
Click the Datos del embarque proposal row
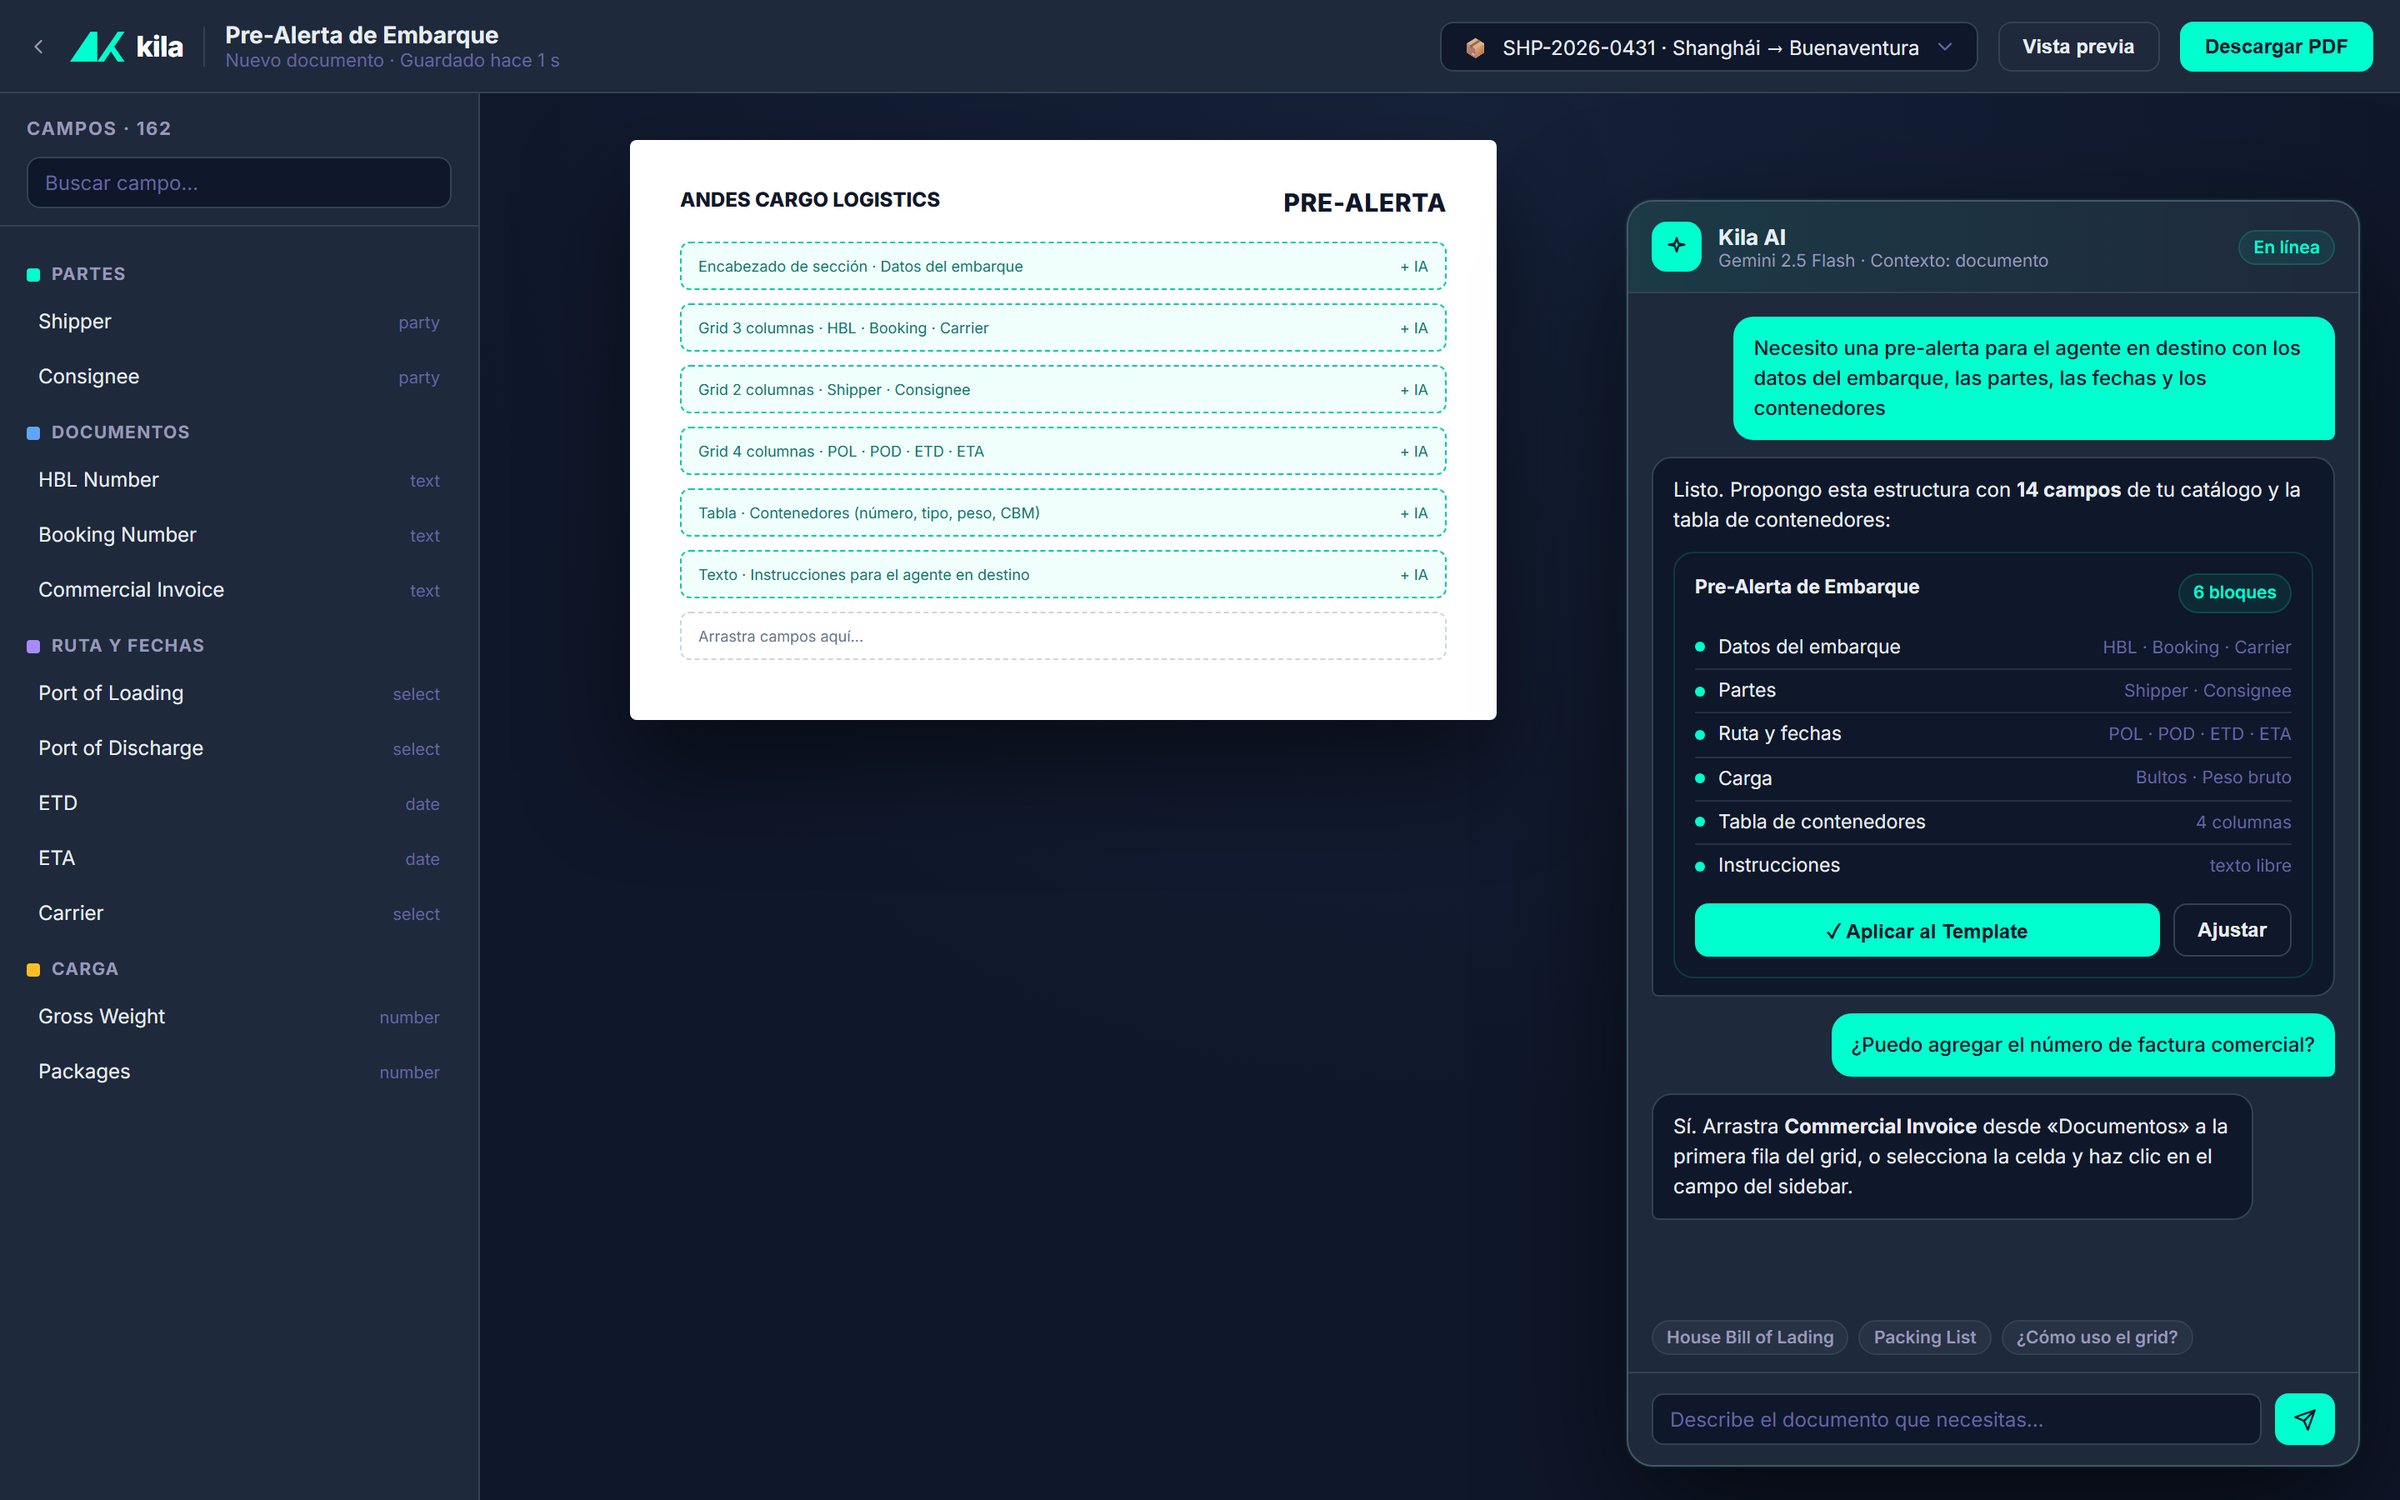click(1992, 647)
